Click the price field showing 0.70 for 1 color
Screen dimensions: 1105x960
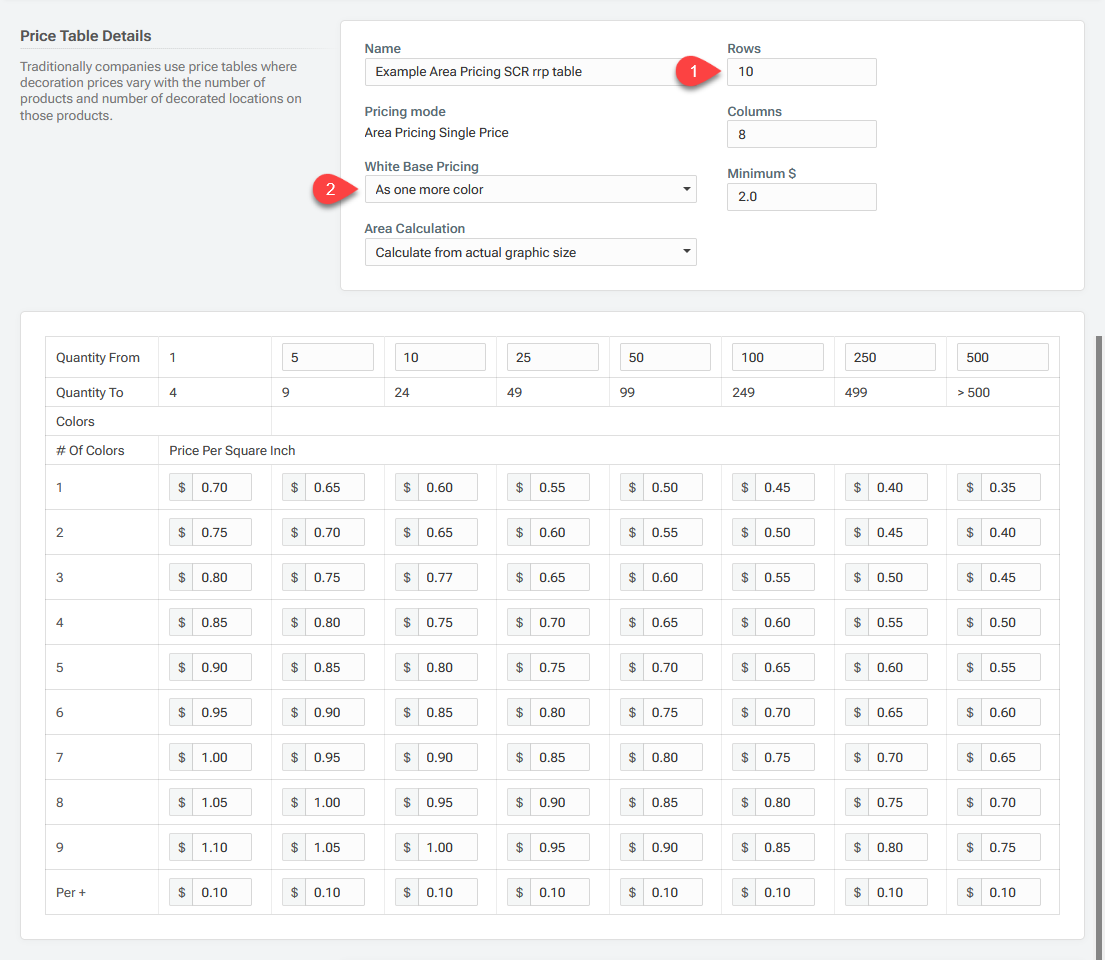(x=222, y=487)
